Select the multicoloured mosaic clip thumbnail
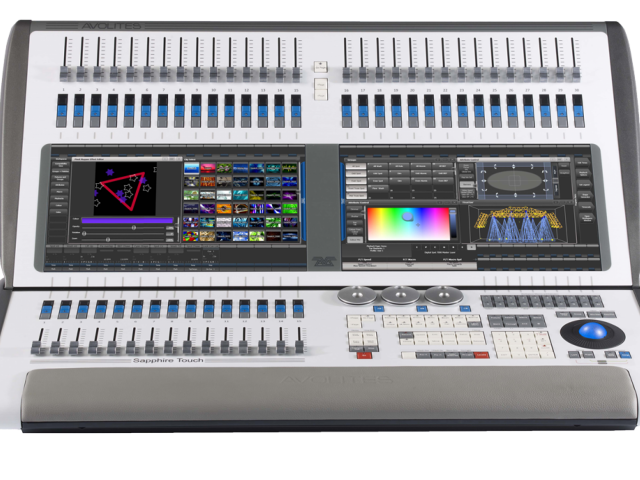This screenshot has height=480, width=640. click(x=191, y=236)
